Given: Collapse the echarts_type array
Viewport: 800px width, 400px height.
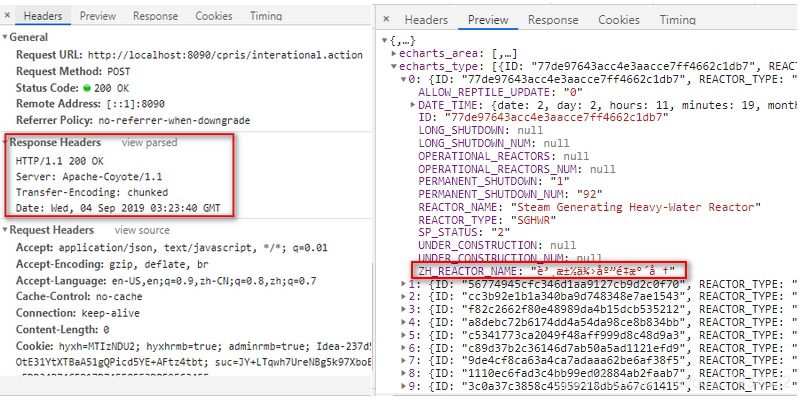Looking at the screenshot, I should 394,66.
